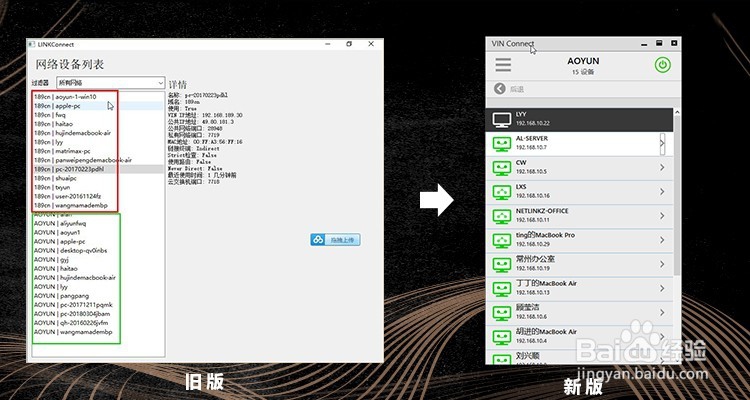The height and width of the screenshot is (400, 750).
Task: Select 'AOYUN | aoyun1' in the list
Action: pyautogui.click(x=57, y=233)
